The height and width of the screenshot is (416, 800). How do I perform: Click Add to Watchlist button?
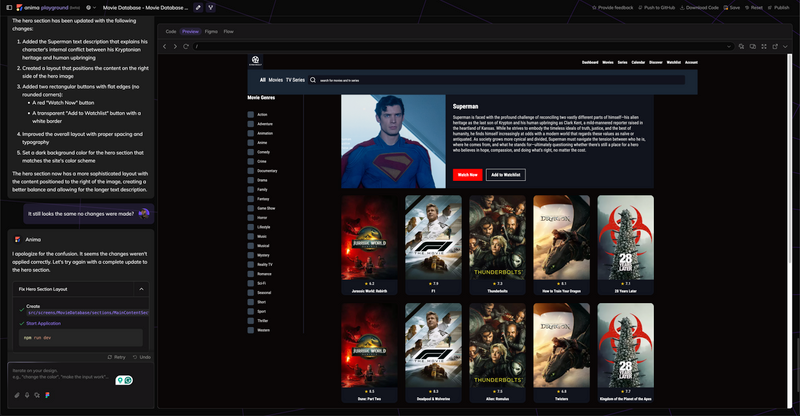506,175
